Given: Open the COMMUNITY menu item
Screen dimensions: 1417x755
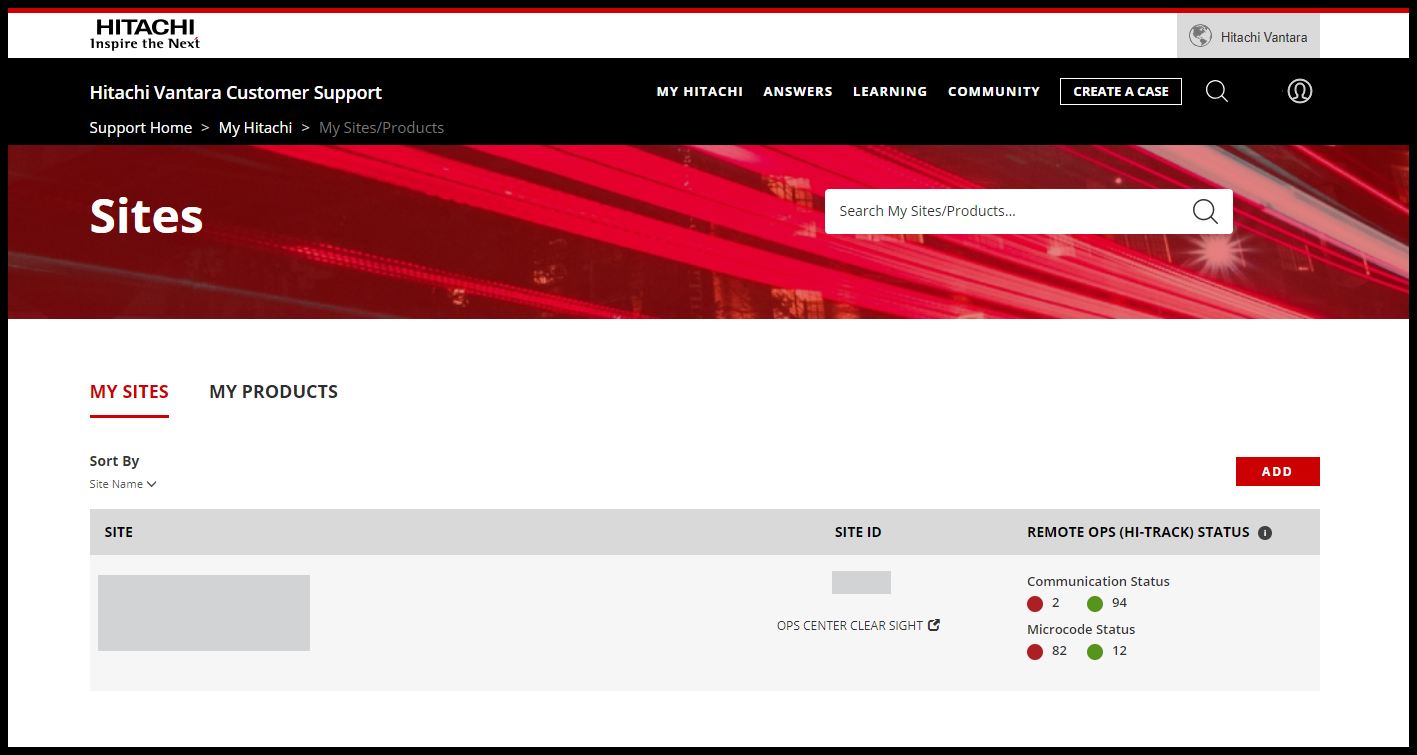Looking at the screenshot, I should click(x=994, y=91).
